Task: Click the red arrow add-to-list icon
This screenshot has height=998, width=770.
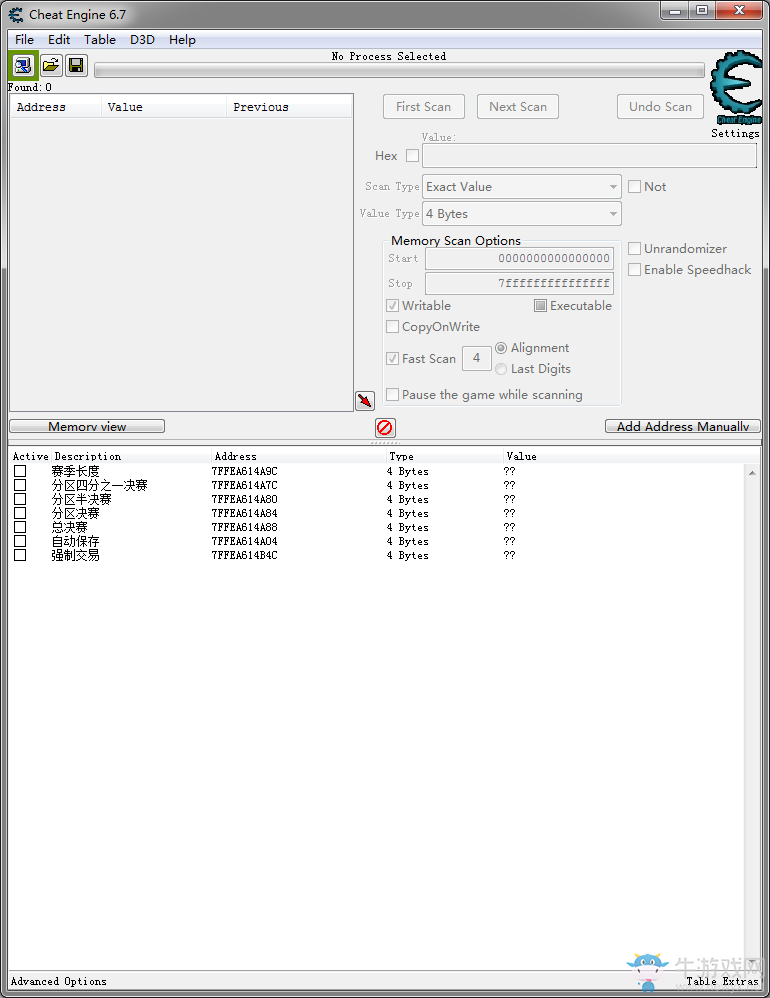Action: pos(365,400)
